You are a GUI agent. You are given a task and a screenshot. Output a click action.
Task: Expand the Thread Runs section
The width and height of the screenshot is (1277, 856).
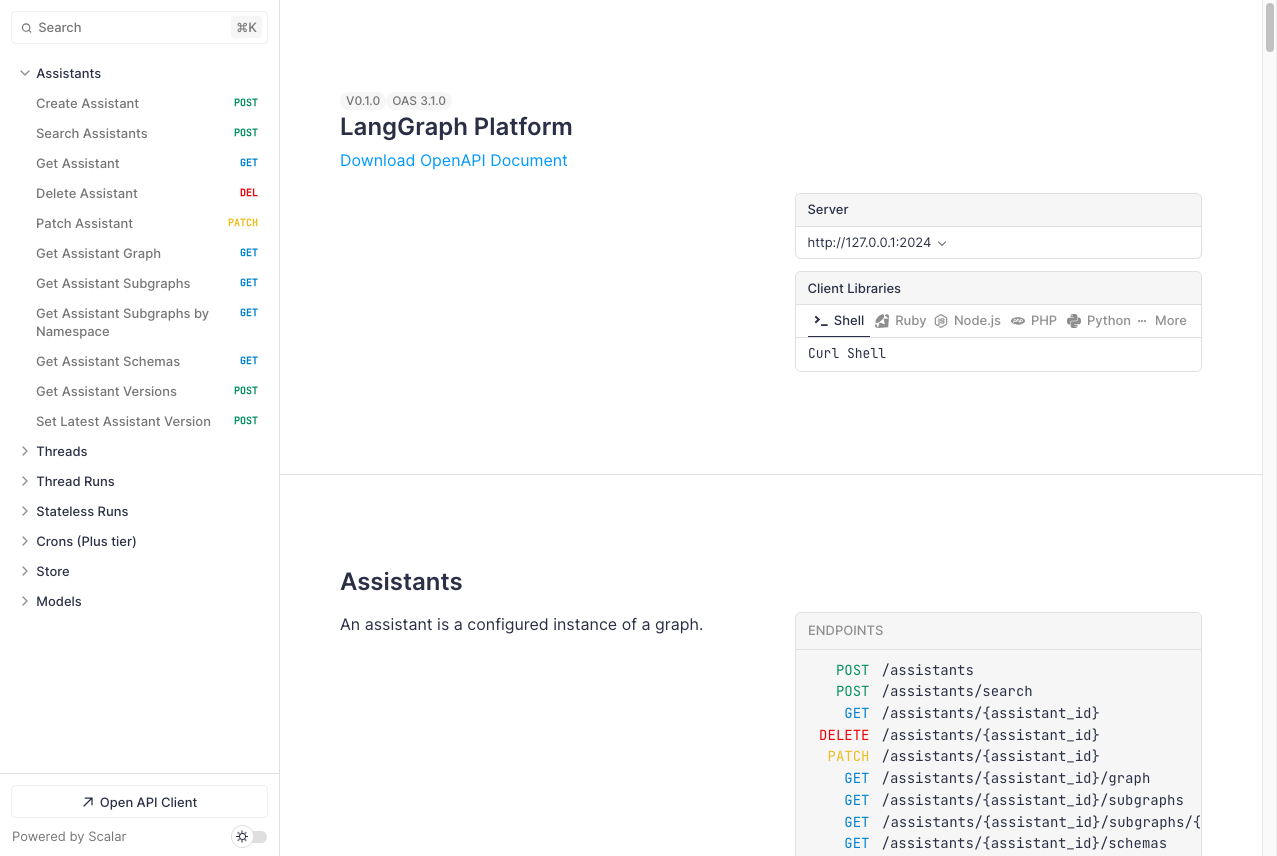click(x=25, y=481)
